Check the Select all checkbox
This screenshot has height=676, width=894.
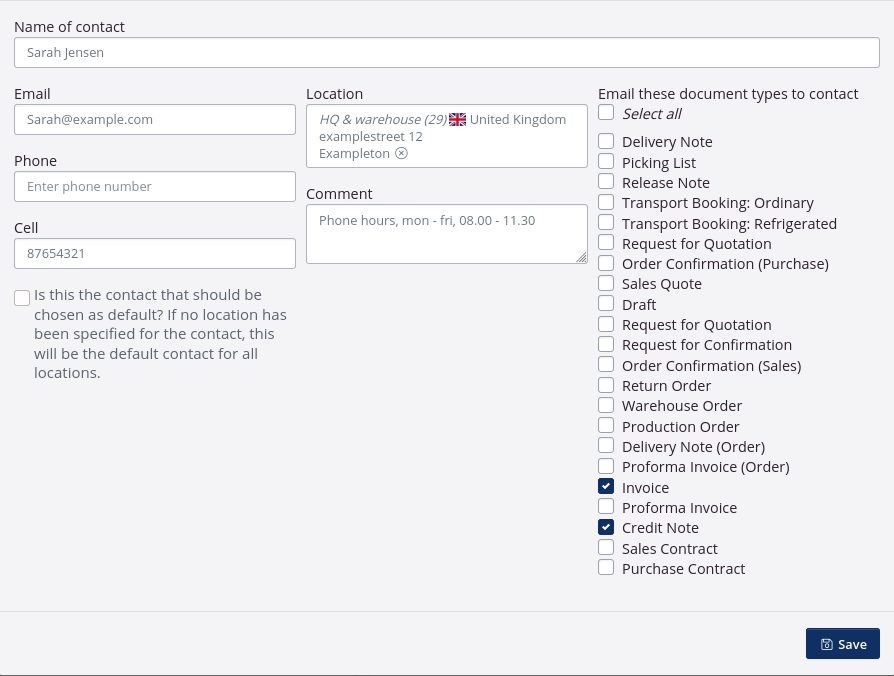(606, 113)
